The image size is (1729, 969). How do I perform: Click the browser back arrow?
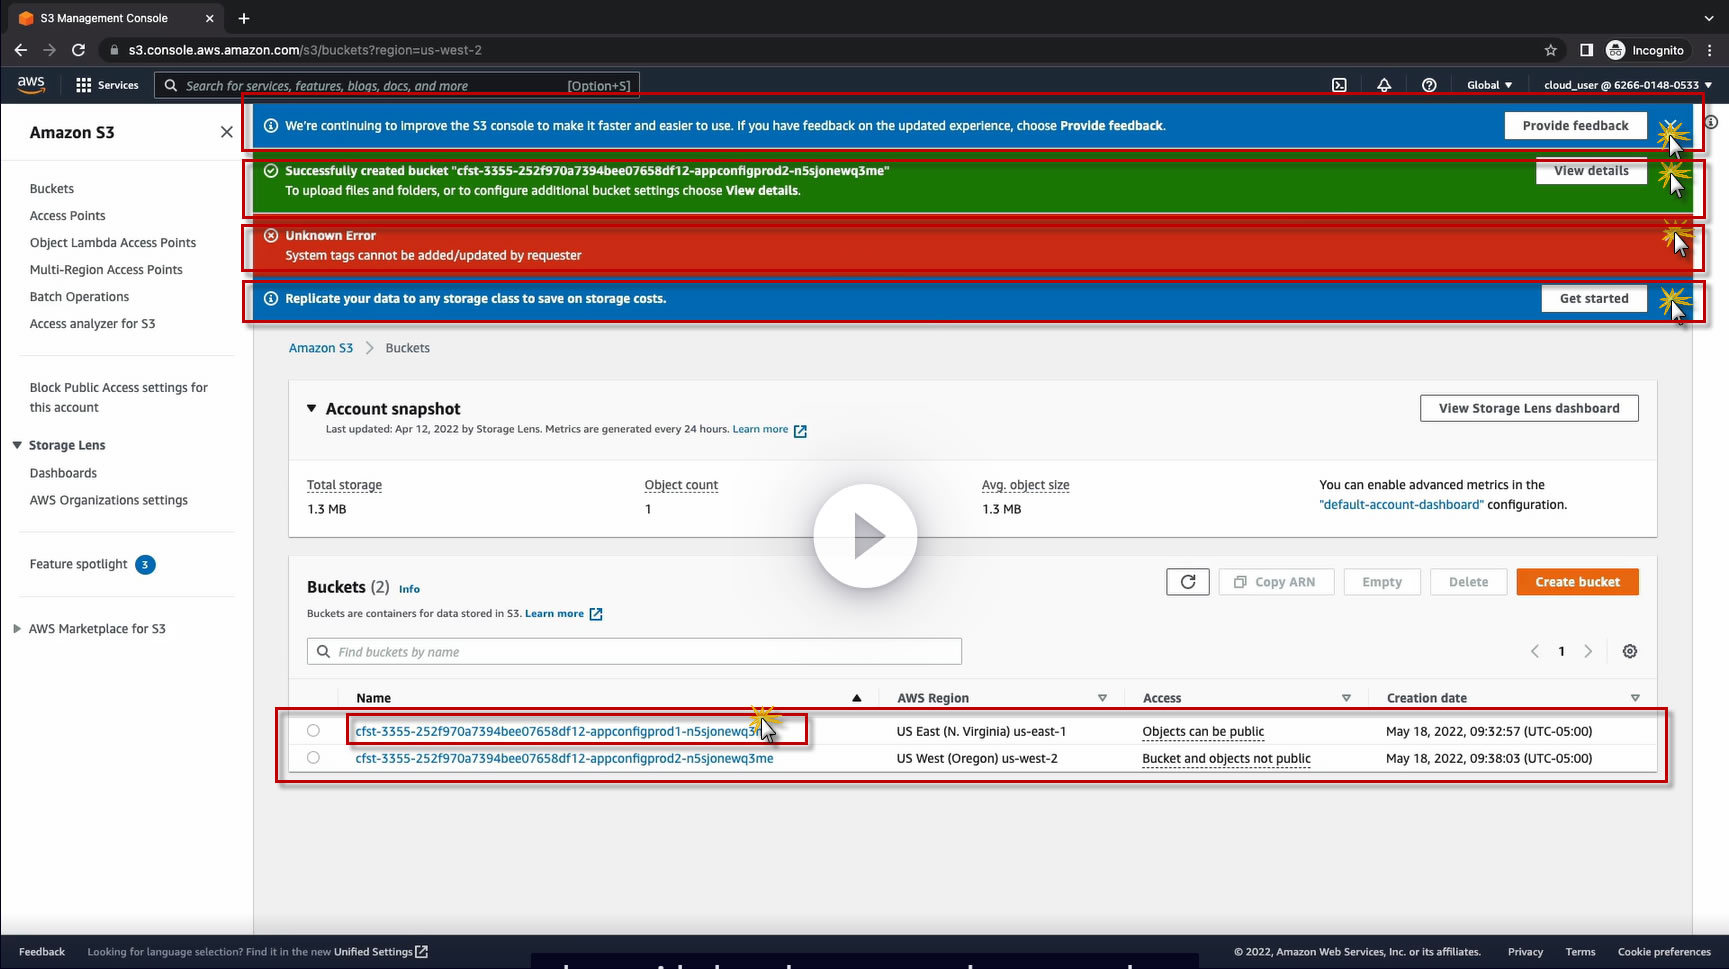tap(21, 50)
